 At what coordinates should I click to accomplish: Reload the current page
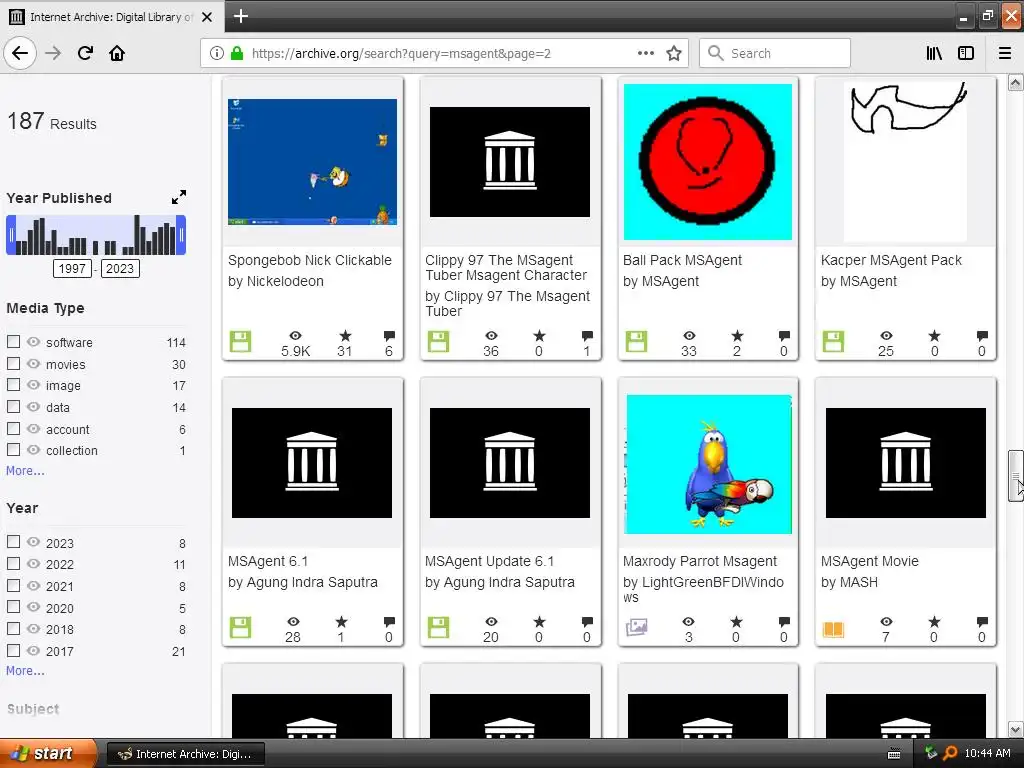(x=85, y=53)
